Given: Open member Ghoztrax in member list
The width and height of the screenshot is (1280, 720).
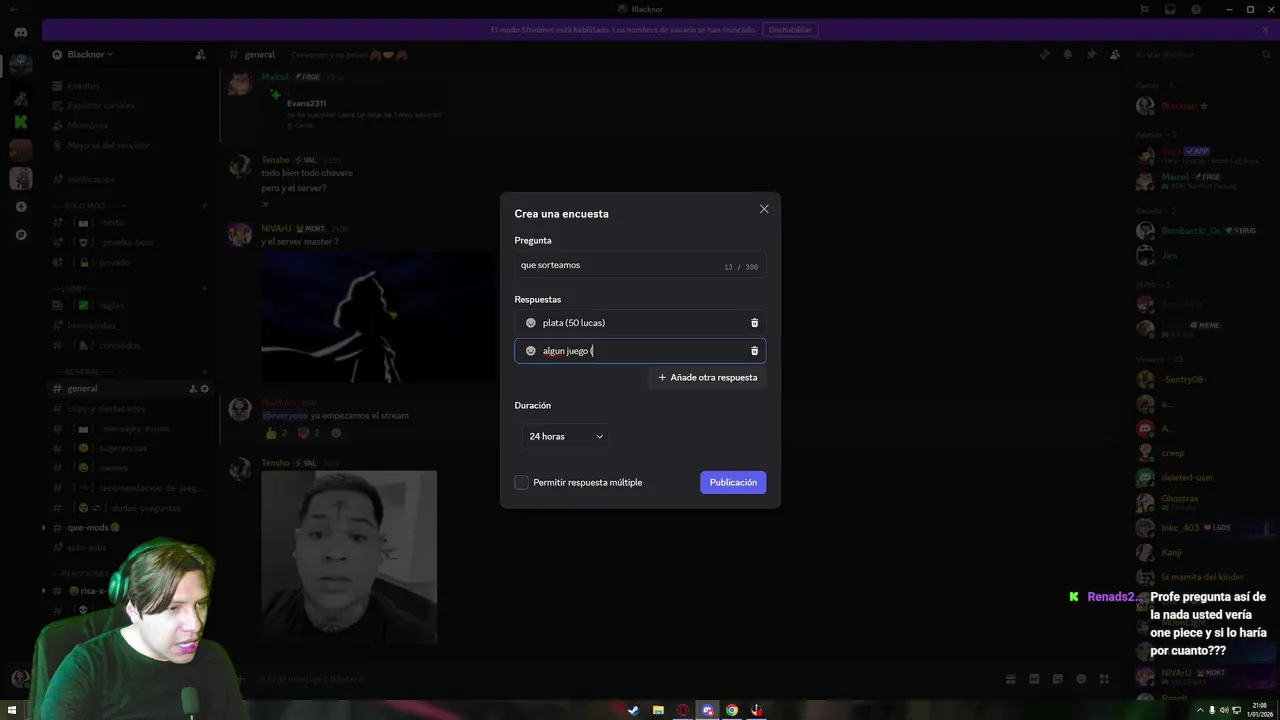Looking at the screenshot, I should 1201,503.
